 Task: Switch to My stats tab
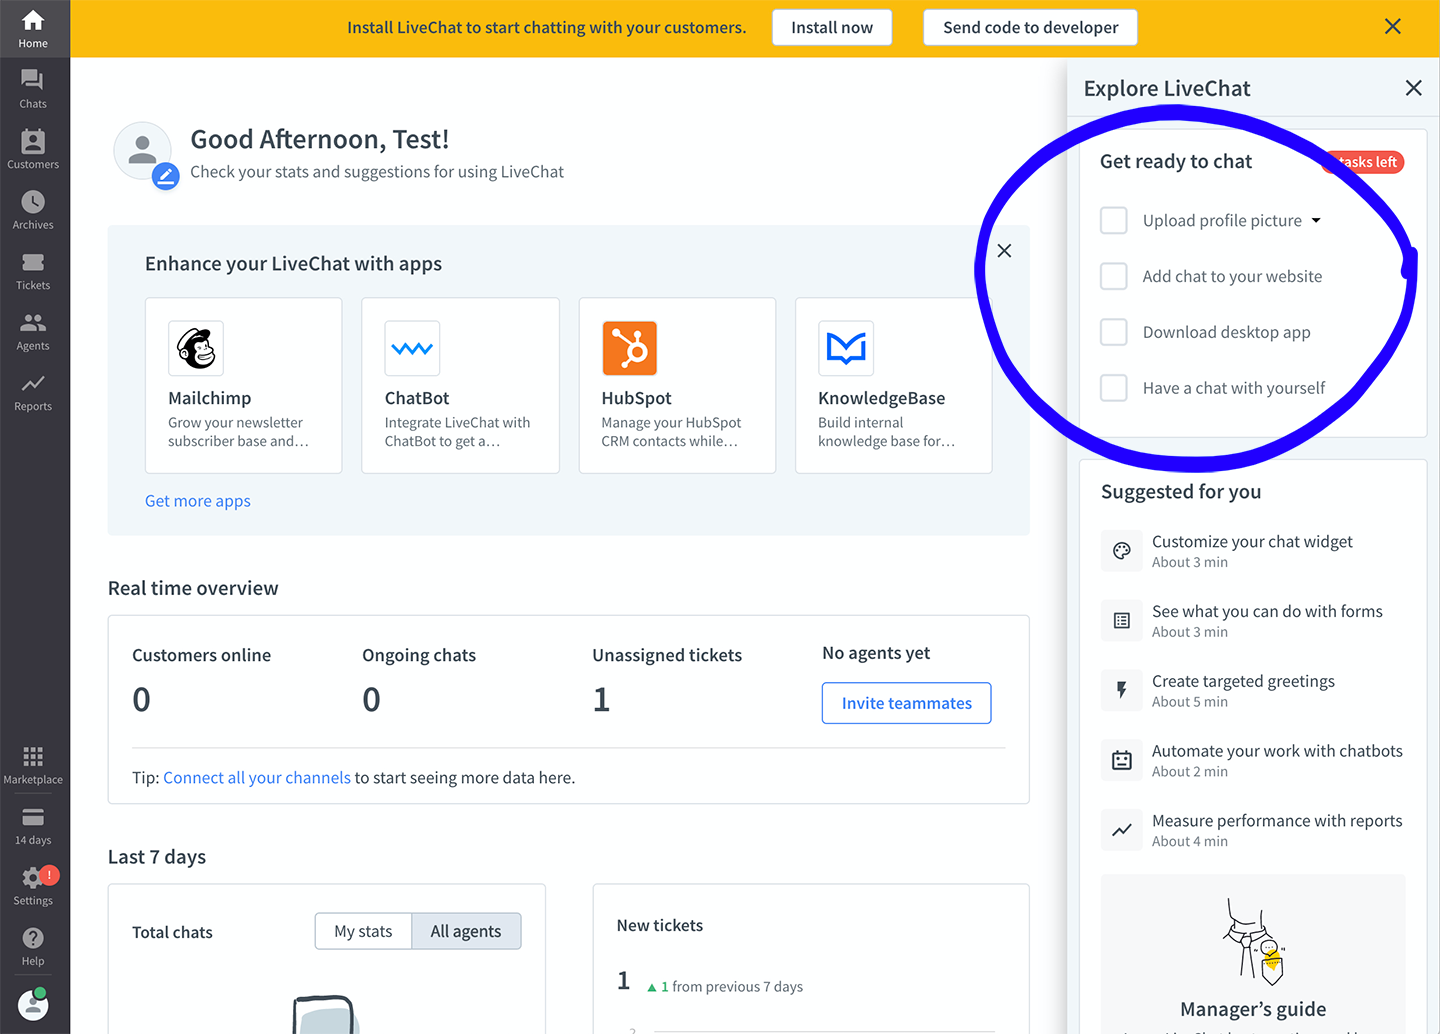pyautogui.click(x=363, y=931)
